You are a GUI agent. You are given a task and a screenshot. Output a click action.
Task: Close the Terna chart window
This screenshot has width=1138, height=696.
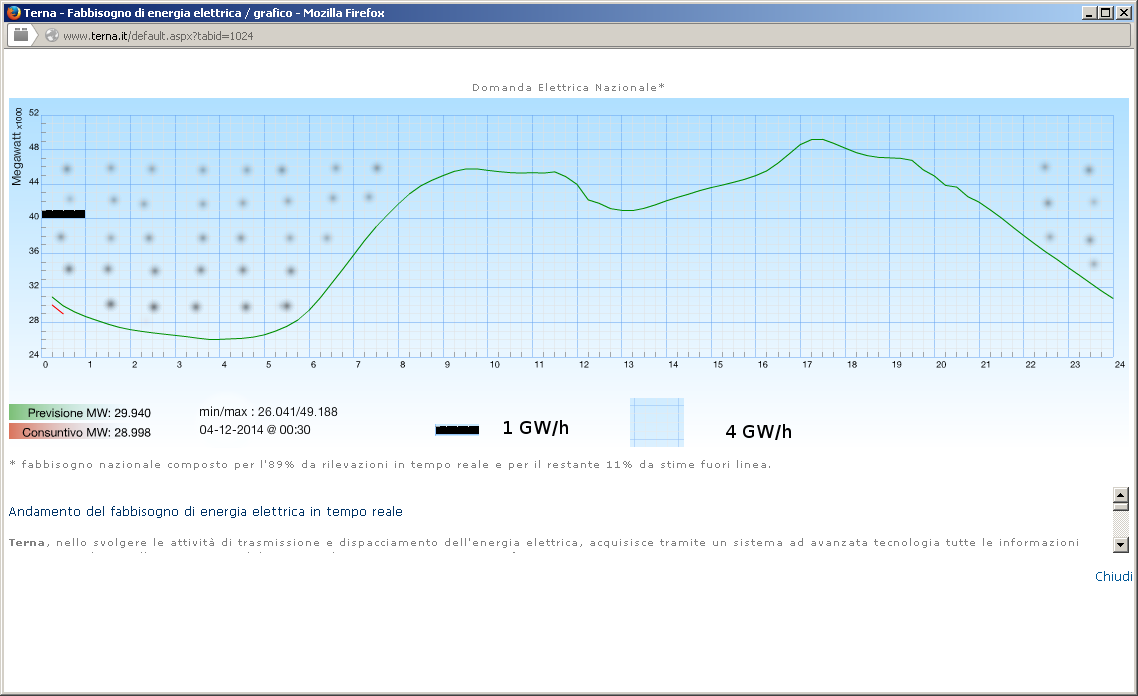(x=1122, y=13)
